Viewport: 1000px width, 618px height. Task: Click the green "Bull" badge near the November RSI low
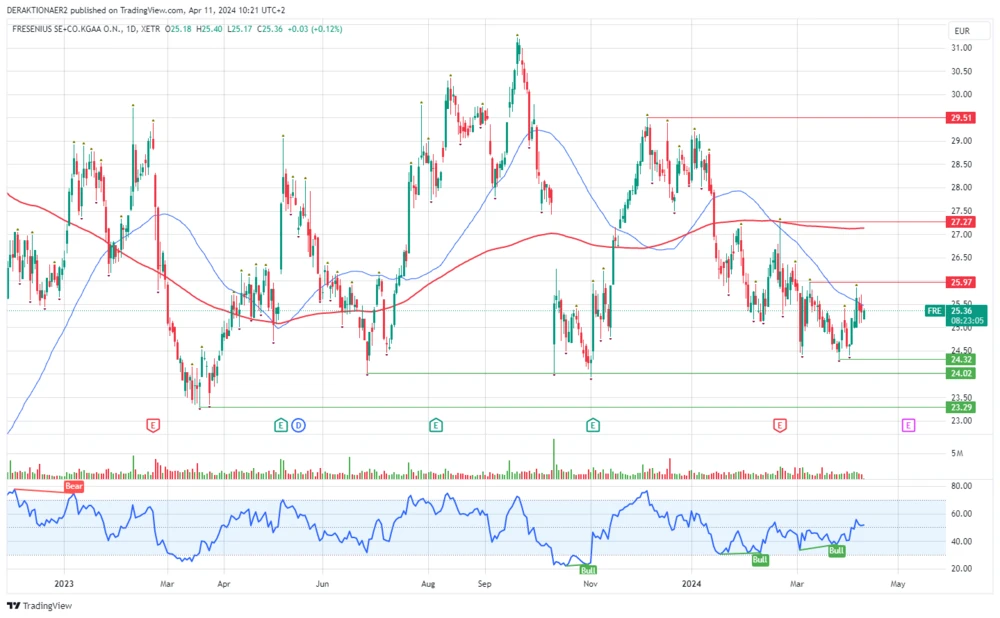[x=587, y=567]
